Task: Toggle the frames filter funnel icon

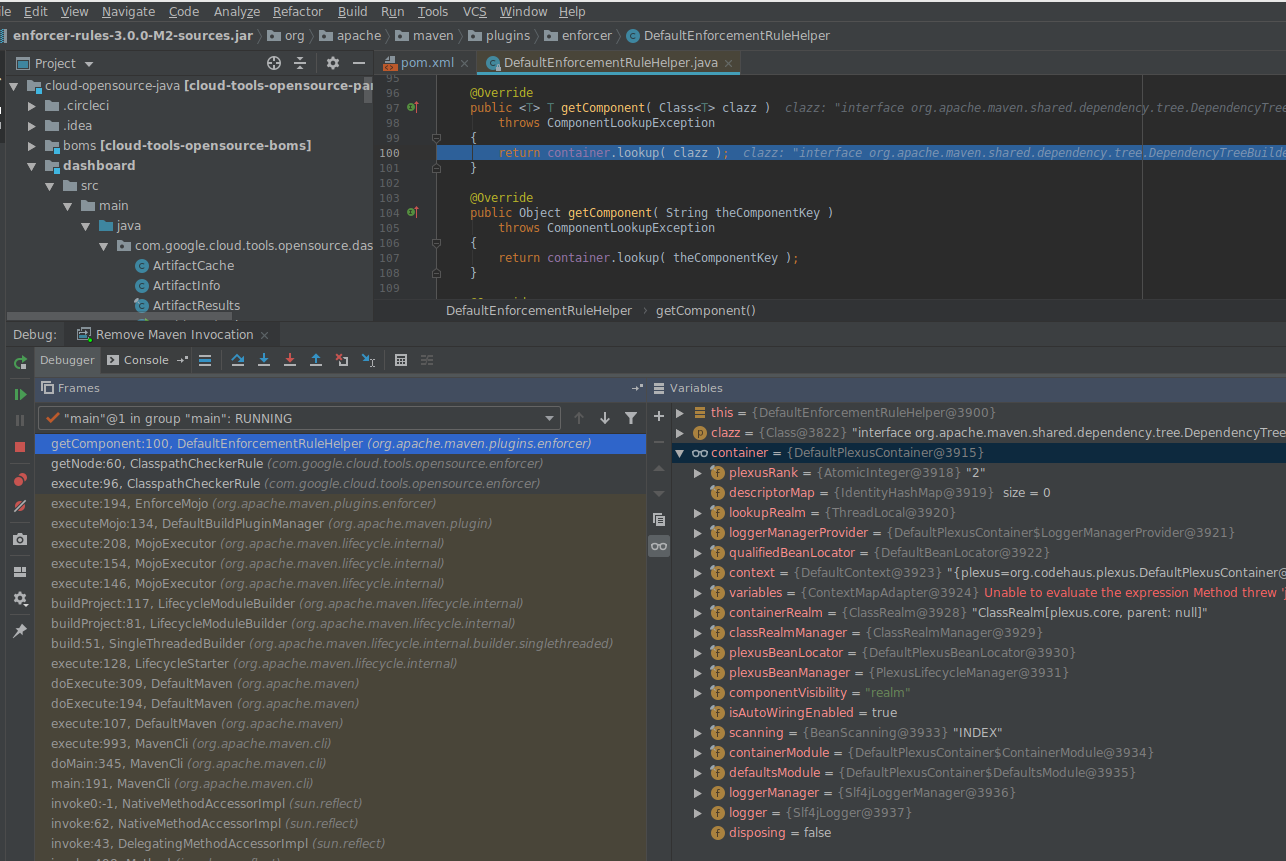Action: coord(631,418)
